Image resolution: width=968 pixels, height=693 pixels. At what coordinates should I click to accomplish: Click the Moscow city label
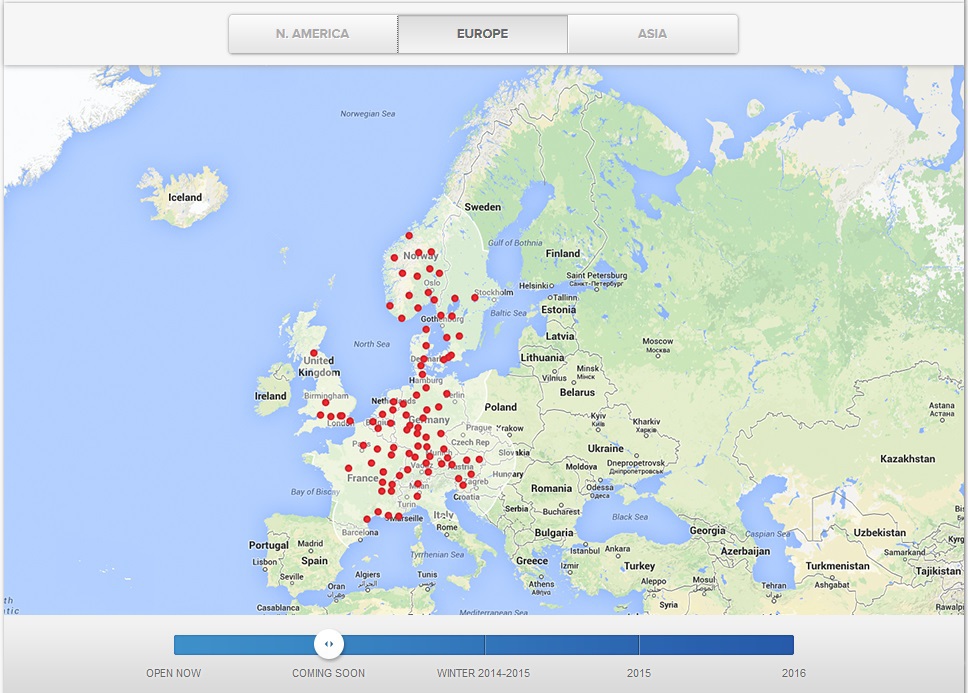pos(658,341)
